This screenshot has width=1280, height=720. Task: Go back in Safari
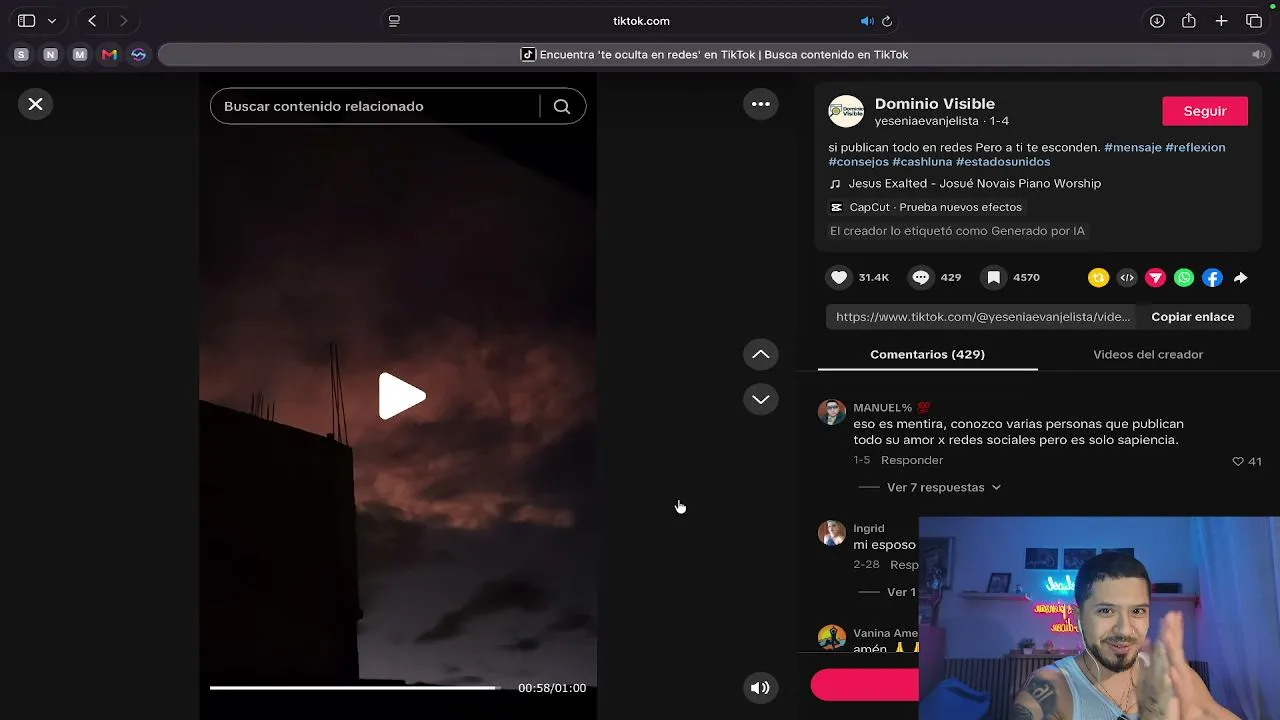(x=92, y=21)
